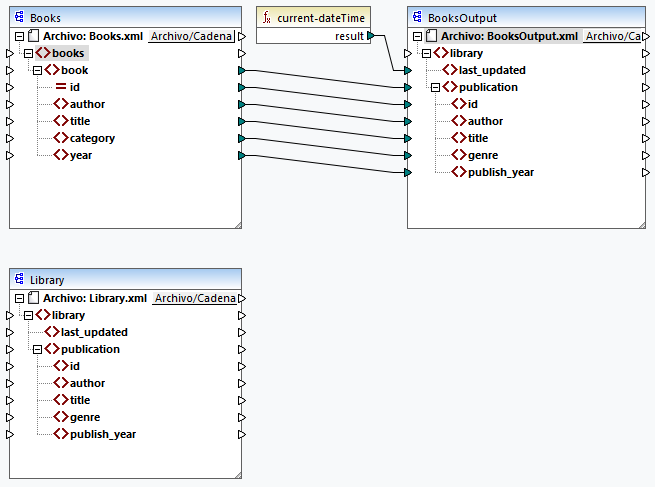Select the category element in Books
This screenshot has height=487, width=655.
[91, 138]
